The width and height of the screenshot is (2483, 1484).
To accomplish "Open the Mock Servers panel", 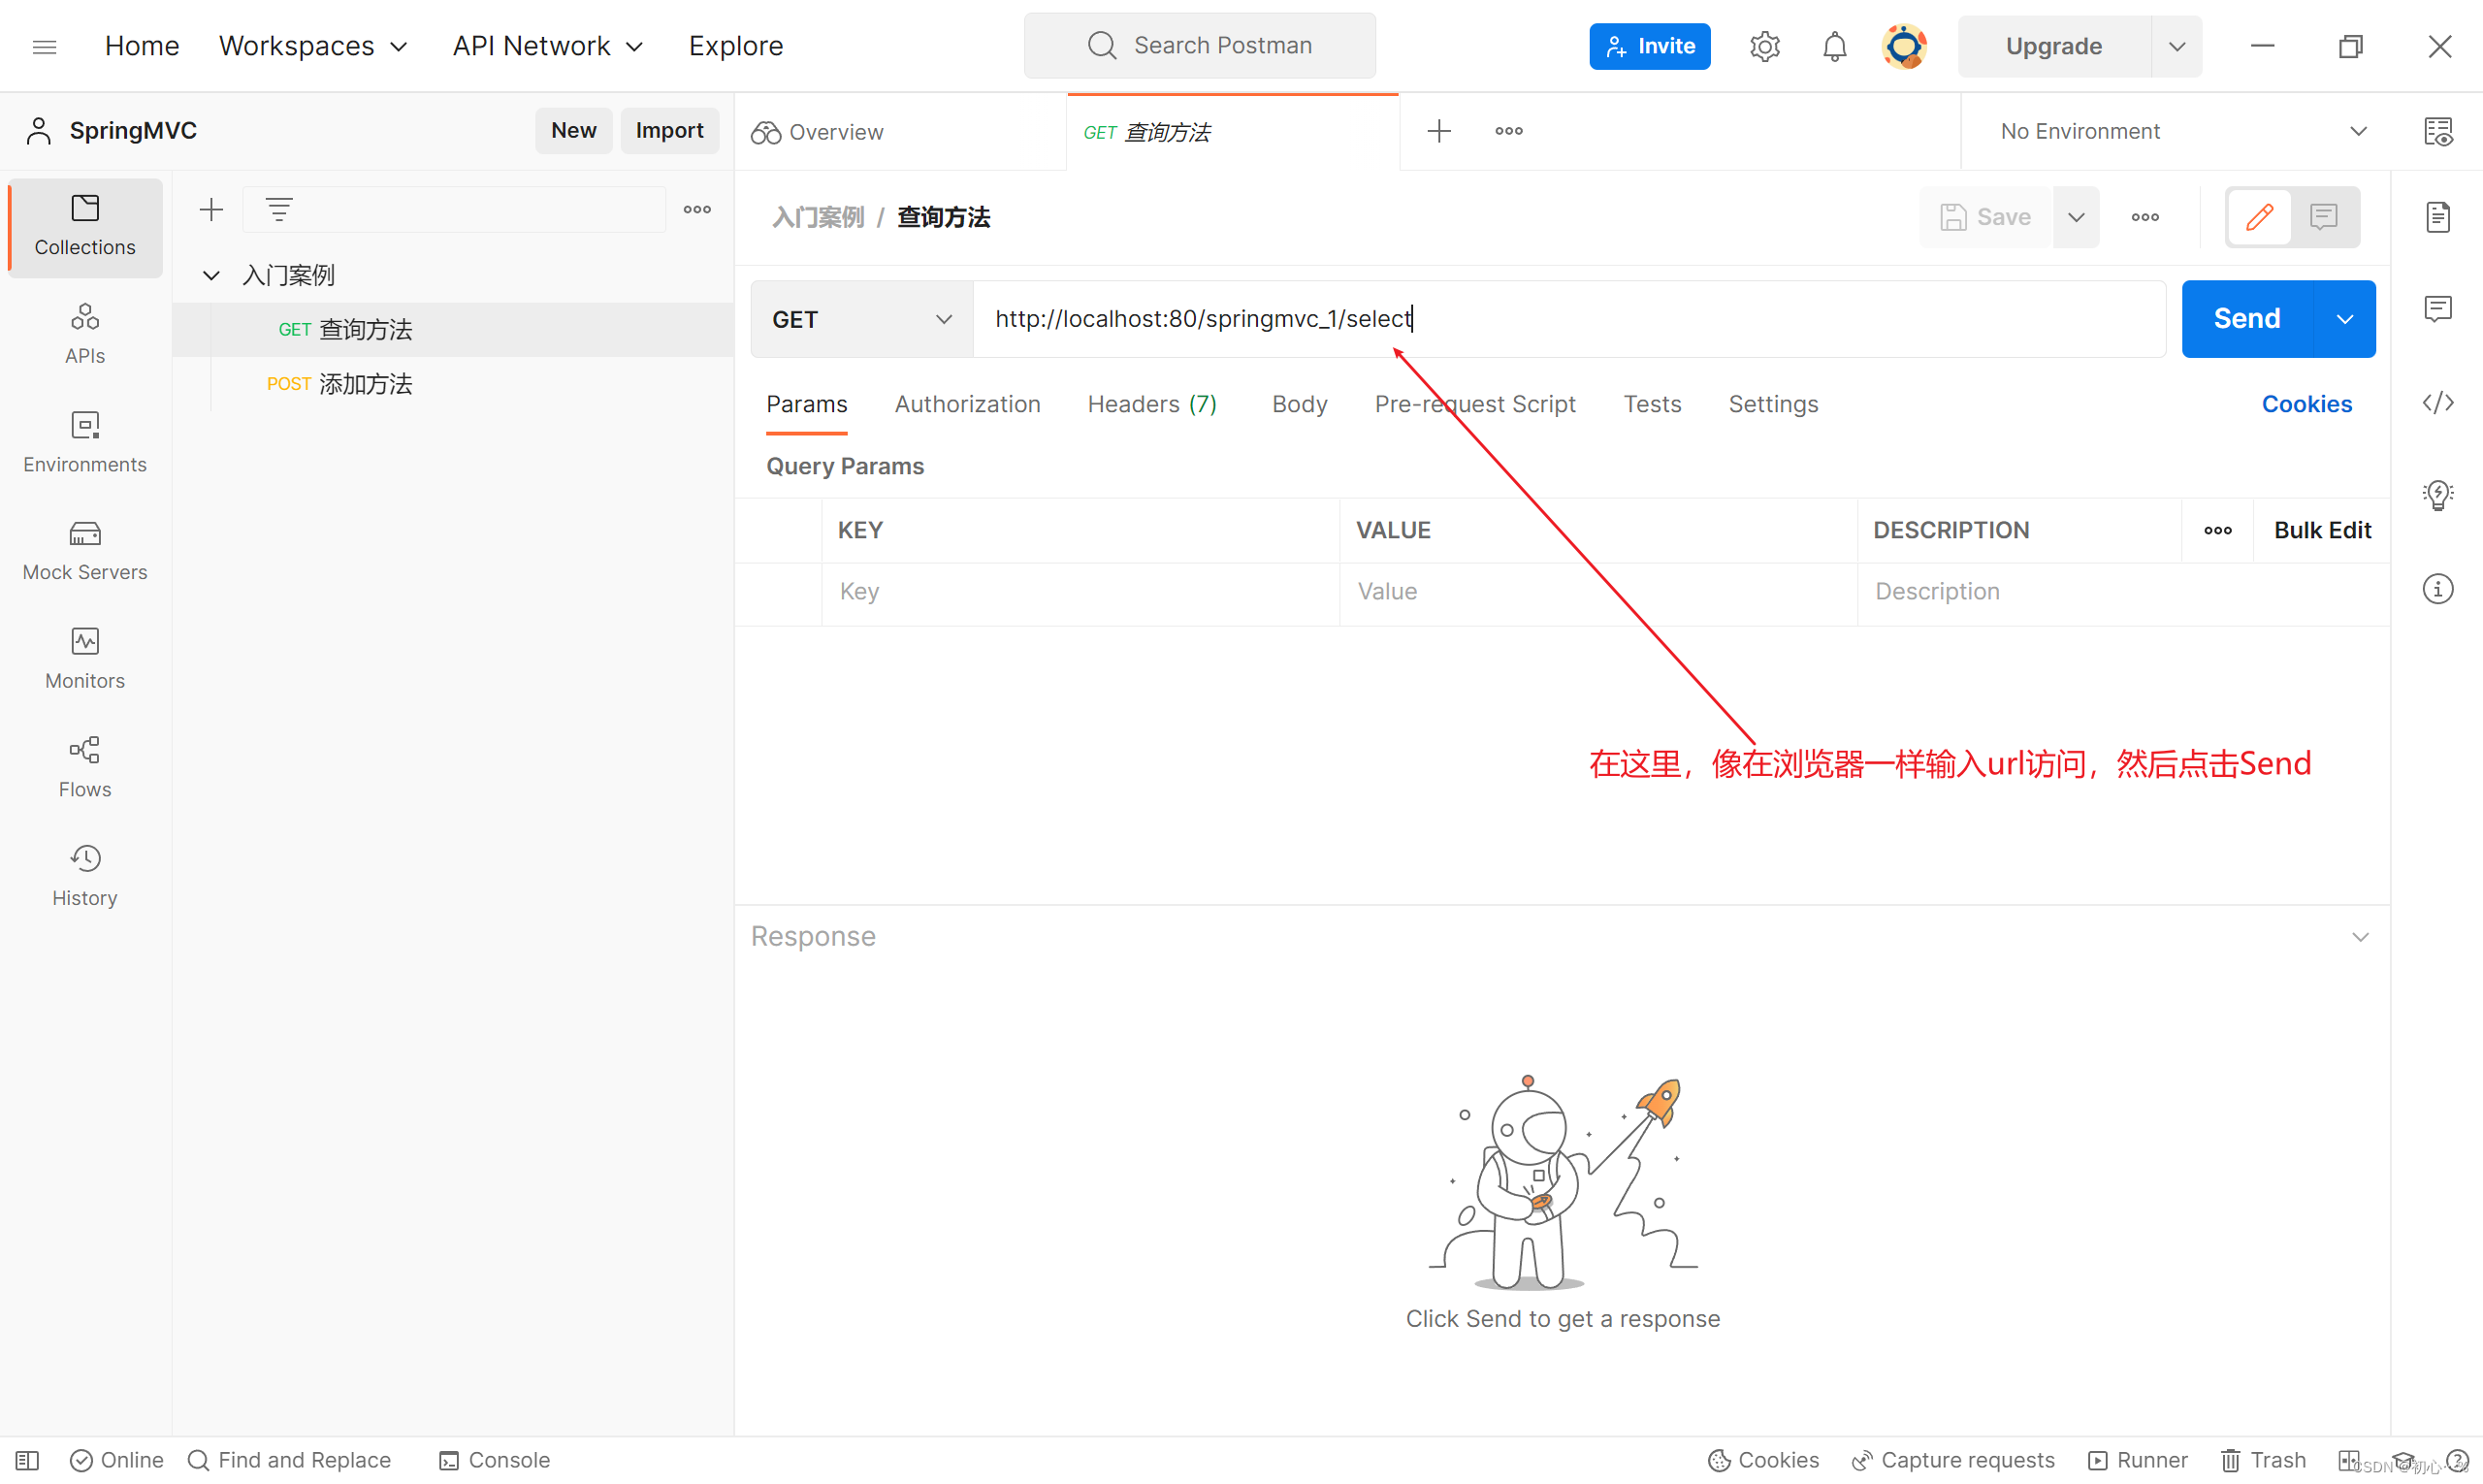I will tap(85, 550).
